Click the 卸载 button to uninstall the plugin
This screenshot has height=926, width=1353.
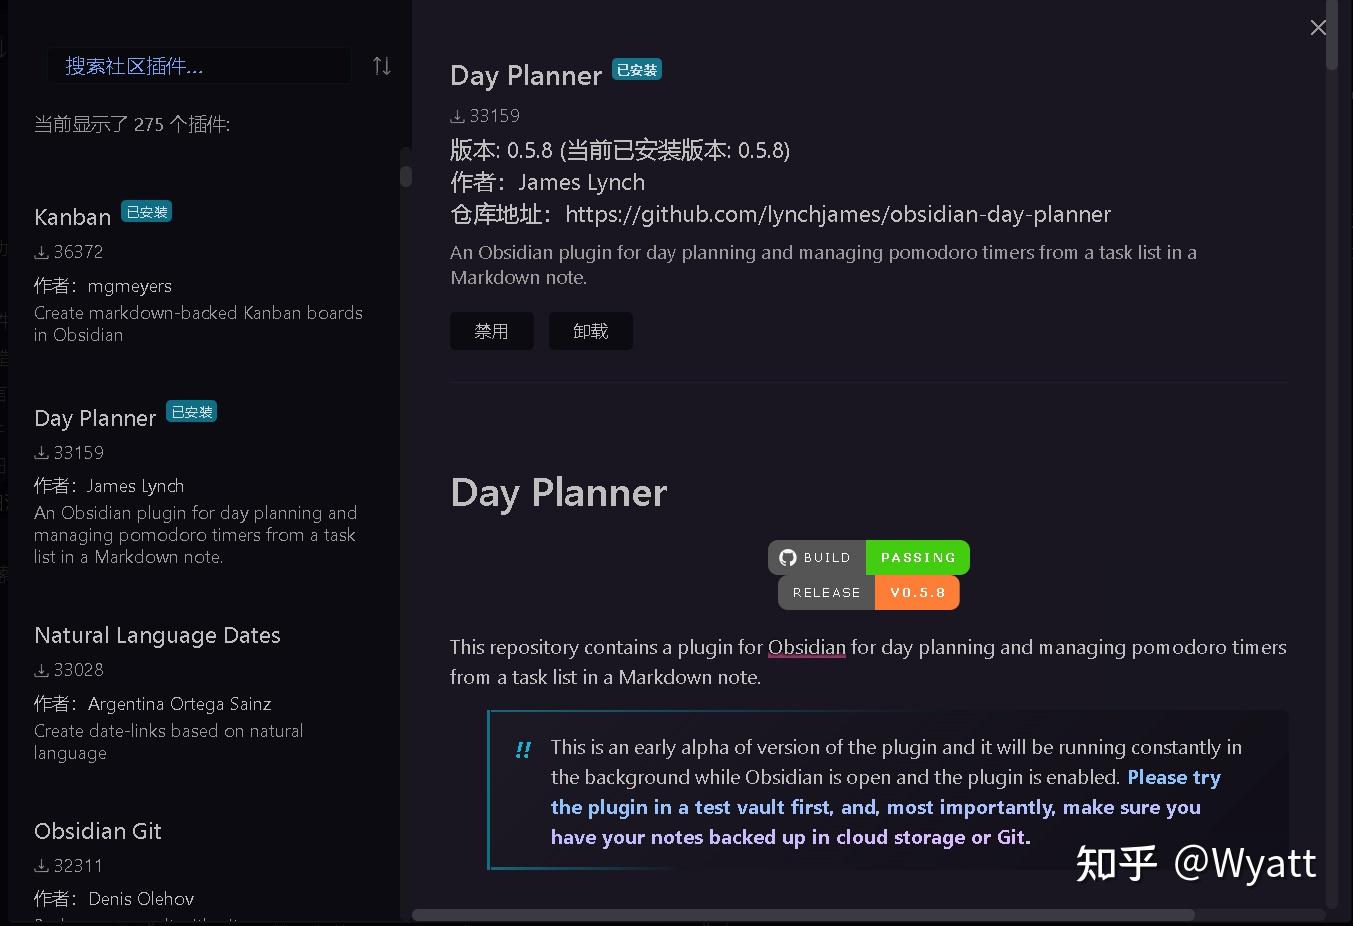[590, 330]
